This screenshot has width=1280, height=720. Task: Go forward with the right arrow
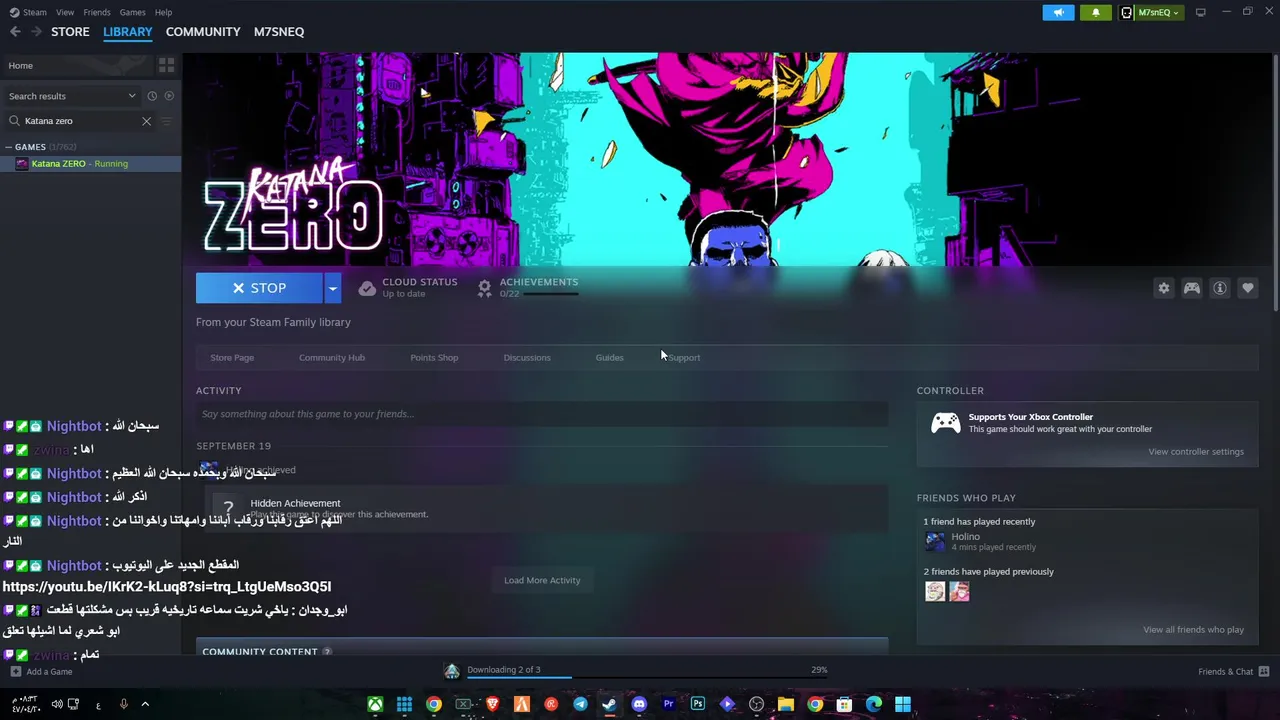36,32
